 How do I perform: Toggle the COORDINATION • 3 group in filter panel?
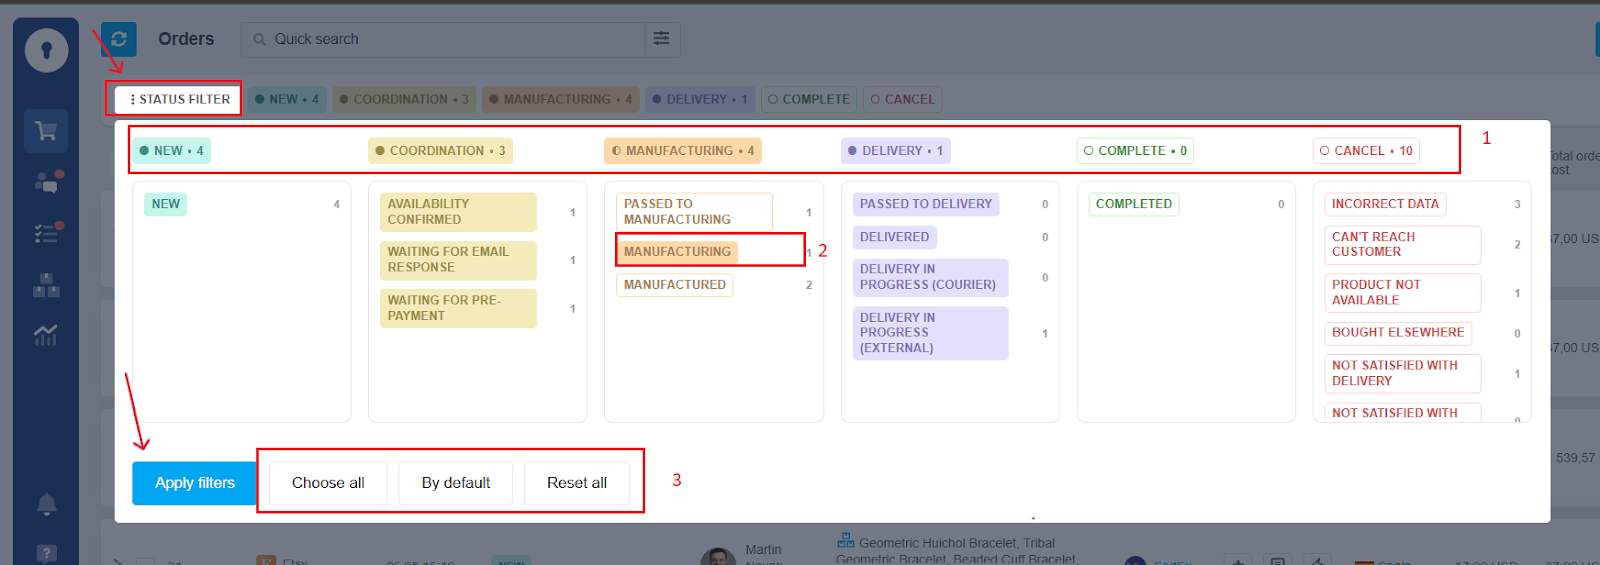[440, 151]
